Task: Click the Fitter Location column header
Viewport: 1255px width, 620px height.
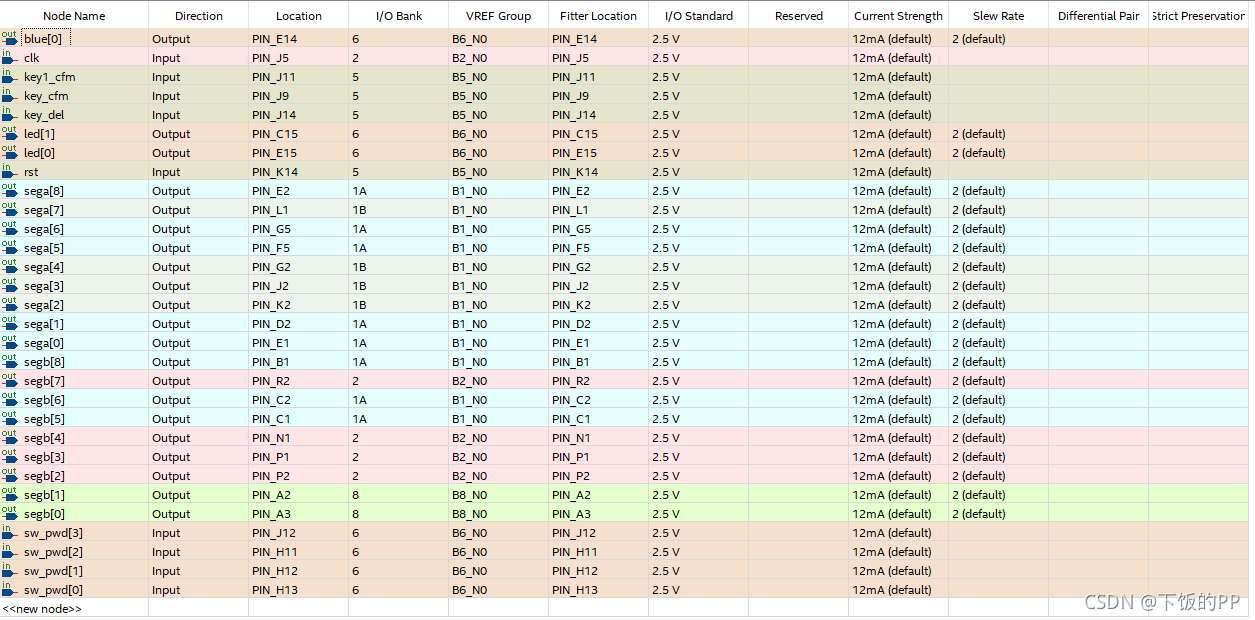Action: (599, 16)
